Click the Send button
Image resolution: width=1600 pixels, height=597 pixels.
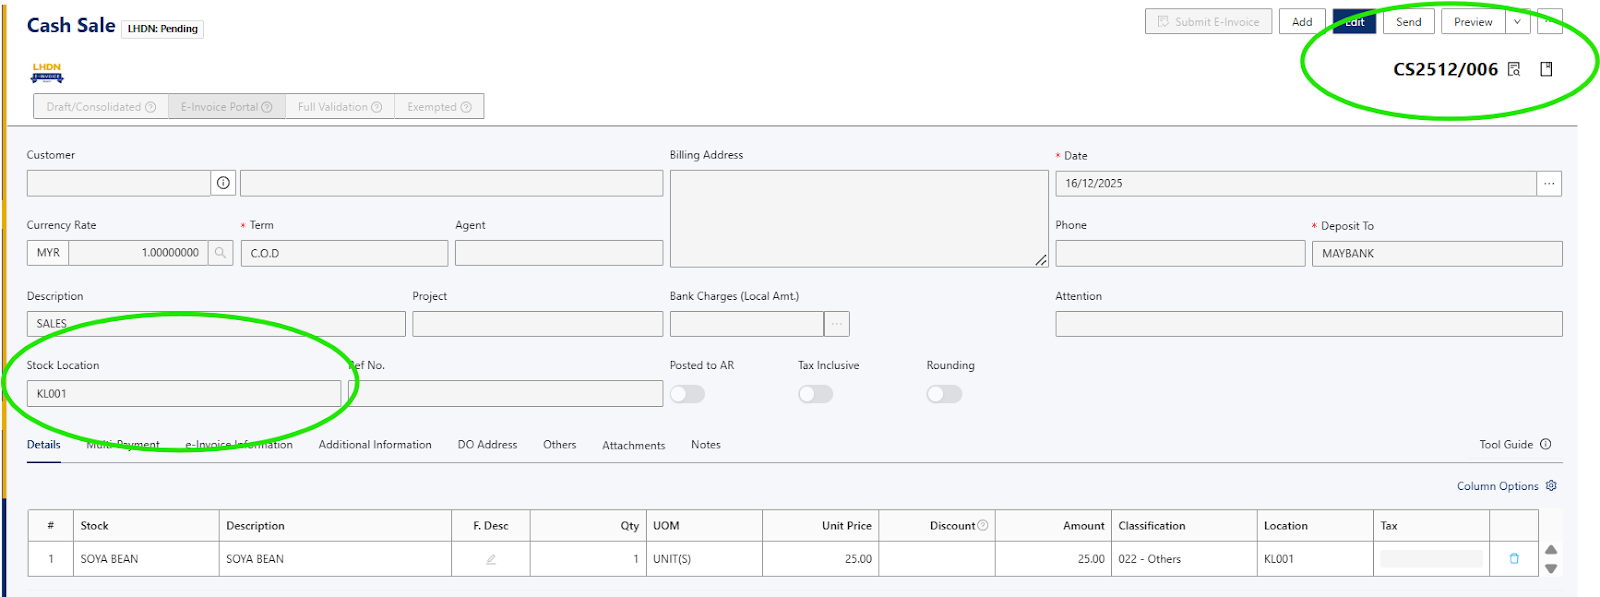[x=1408, y=22]
